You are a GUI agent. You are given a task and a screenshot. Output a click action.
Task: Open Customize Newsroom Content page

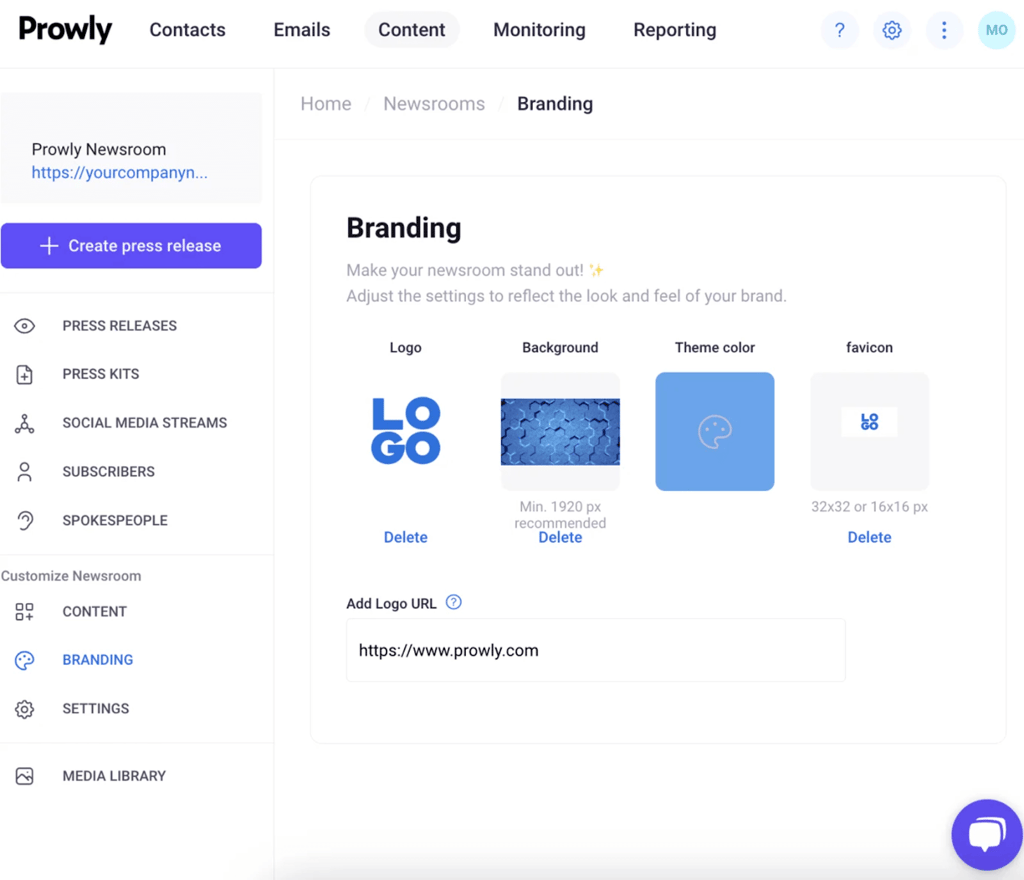click(x=95, y=612)
